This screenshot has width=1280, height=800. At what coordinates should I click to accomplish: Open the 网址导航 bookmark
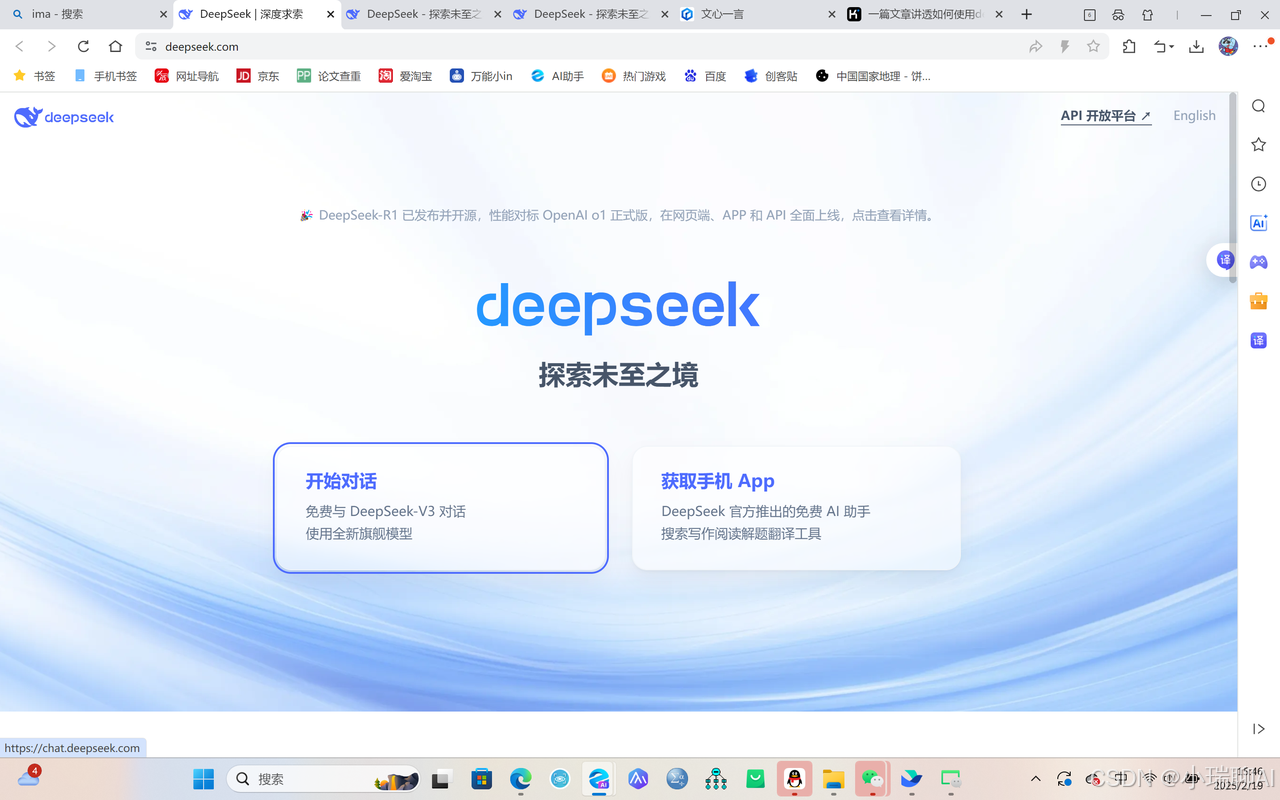coord(187,76)
